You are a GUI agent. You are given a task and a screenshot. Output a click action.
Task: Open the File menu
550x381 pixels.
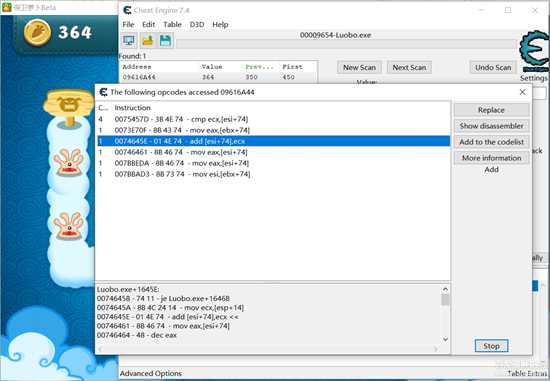[128, 25]
